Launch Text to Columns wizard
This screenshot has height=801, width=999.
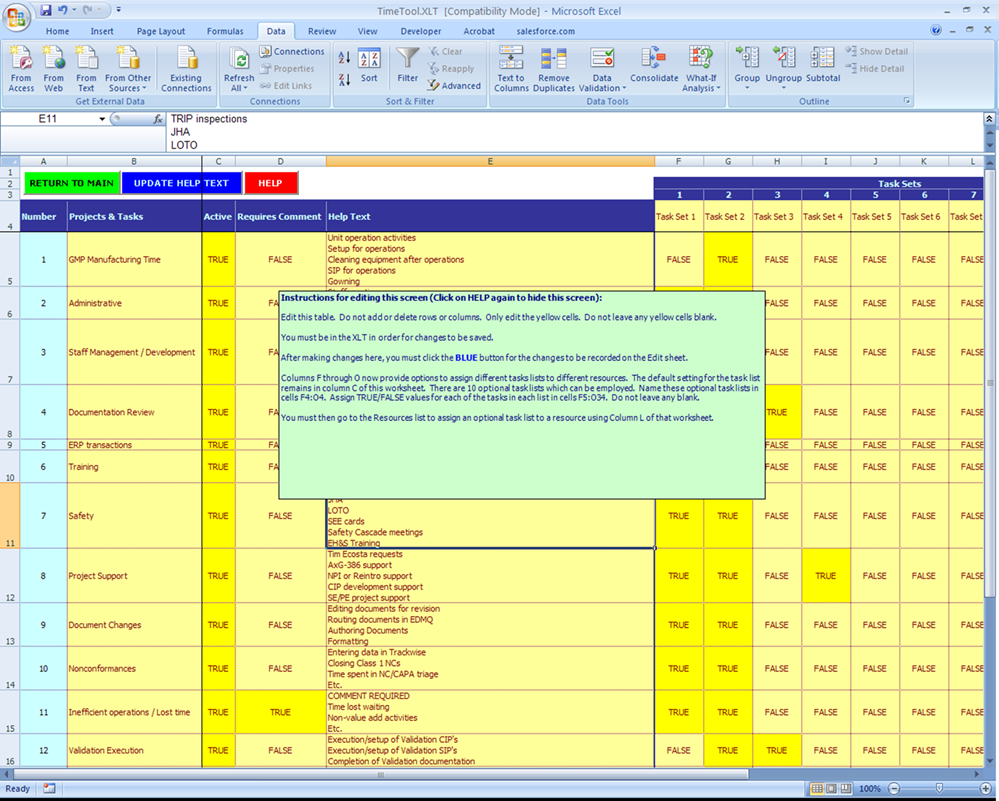coord(511,69)
